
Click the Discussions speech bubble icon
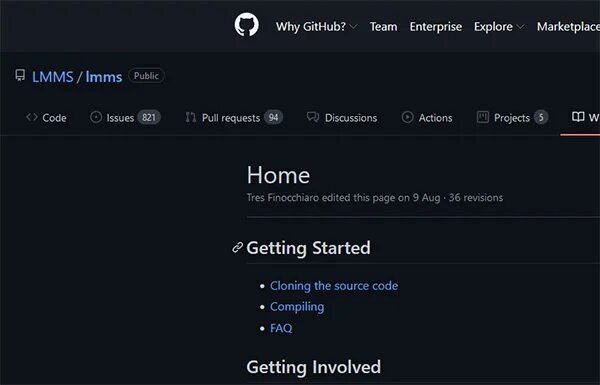313,117
